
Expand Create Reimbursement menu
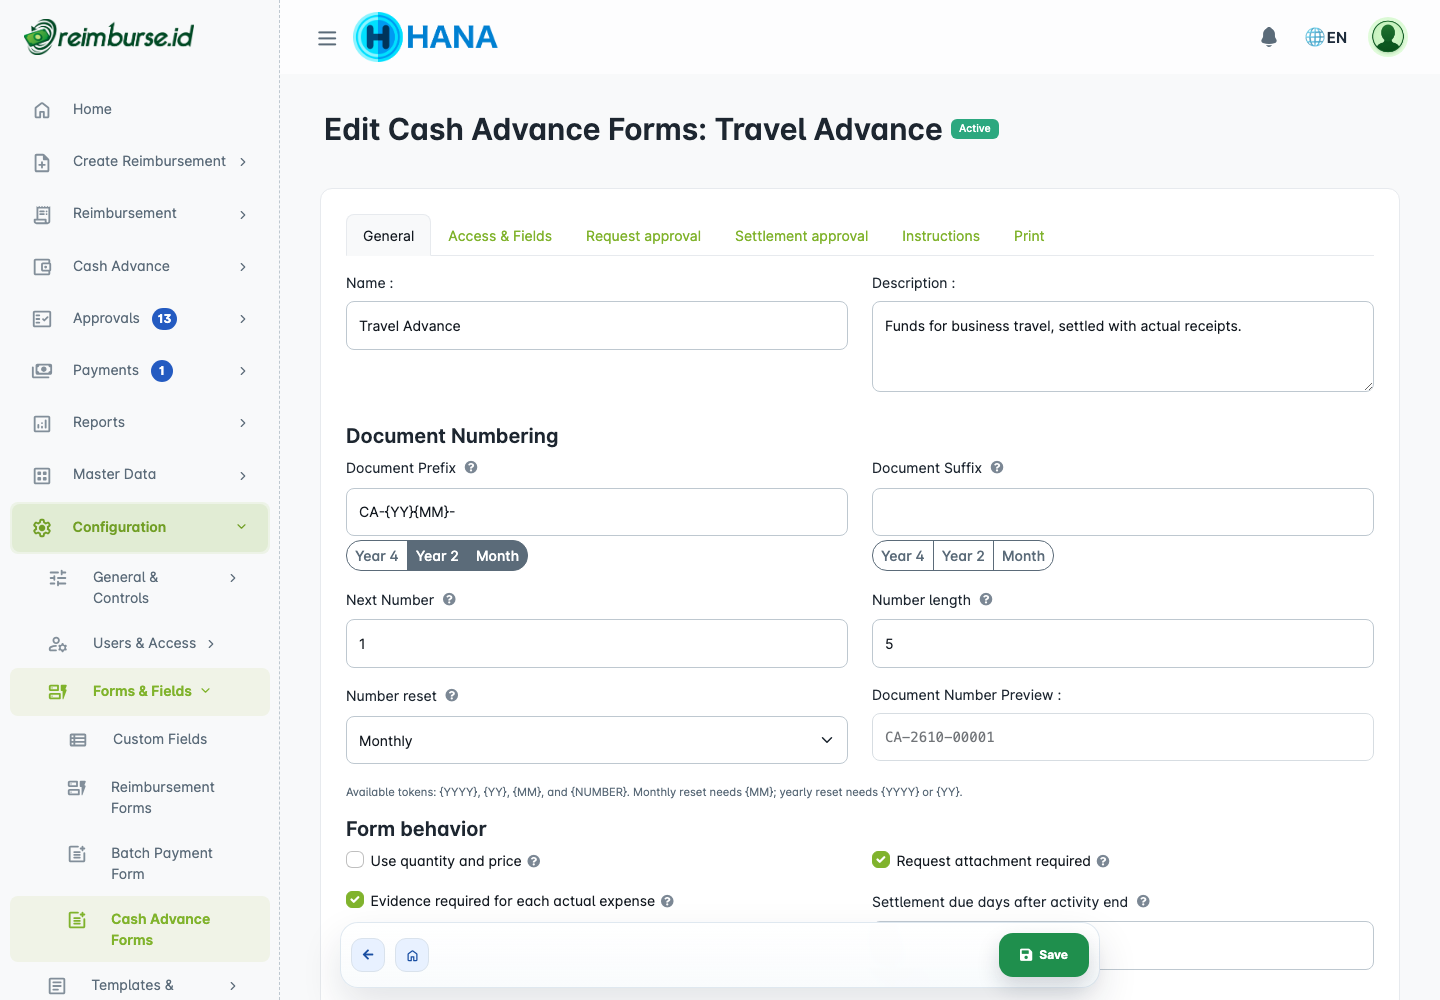point(140,161)
